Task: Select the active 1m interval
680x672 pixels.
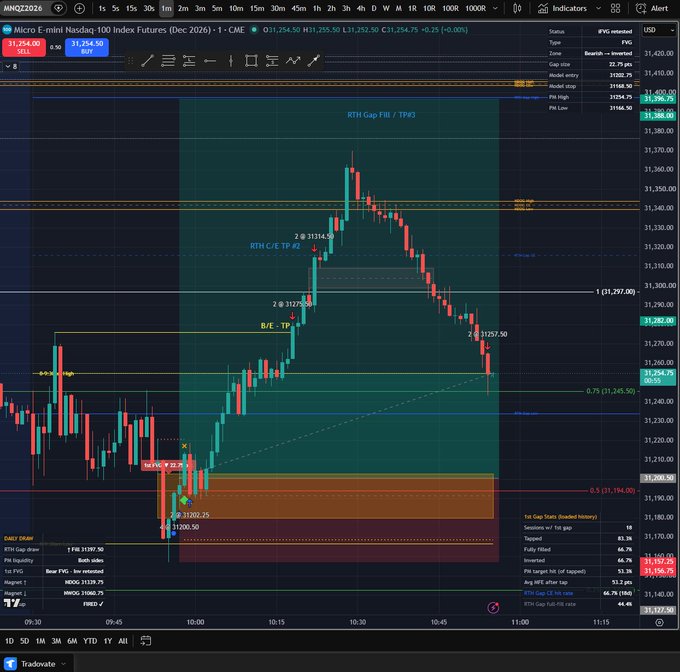Action: [x=166, y=8]
